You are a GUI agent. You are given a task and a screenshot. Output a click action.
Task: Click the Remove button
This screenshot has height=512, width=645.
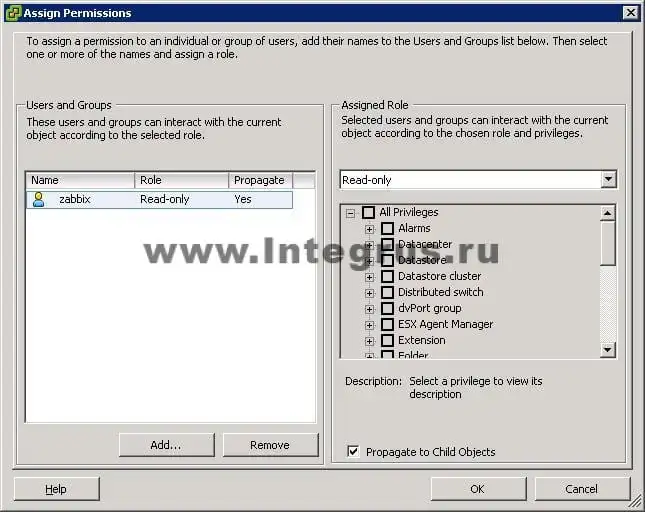270,445
